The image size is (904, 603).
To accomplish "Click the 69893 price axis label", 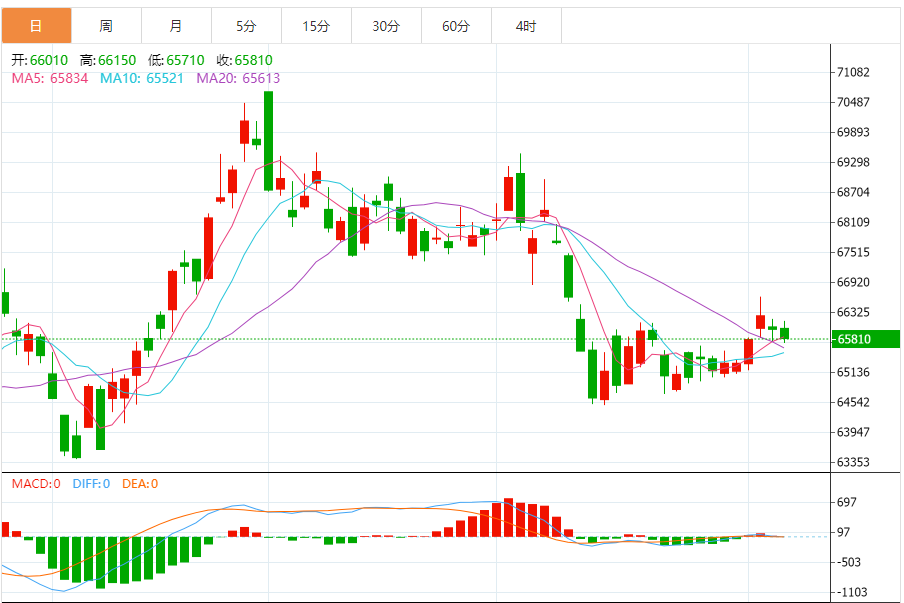I will (x=853, y=132).
